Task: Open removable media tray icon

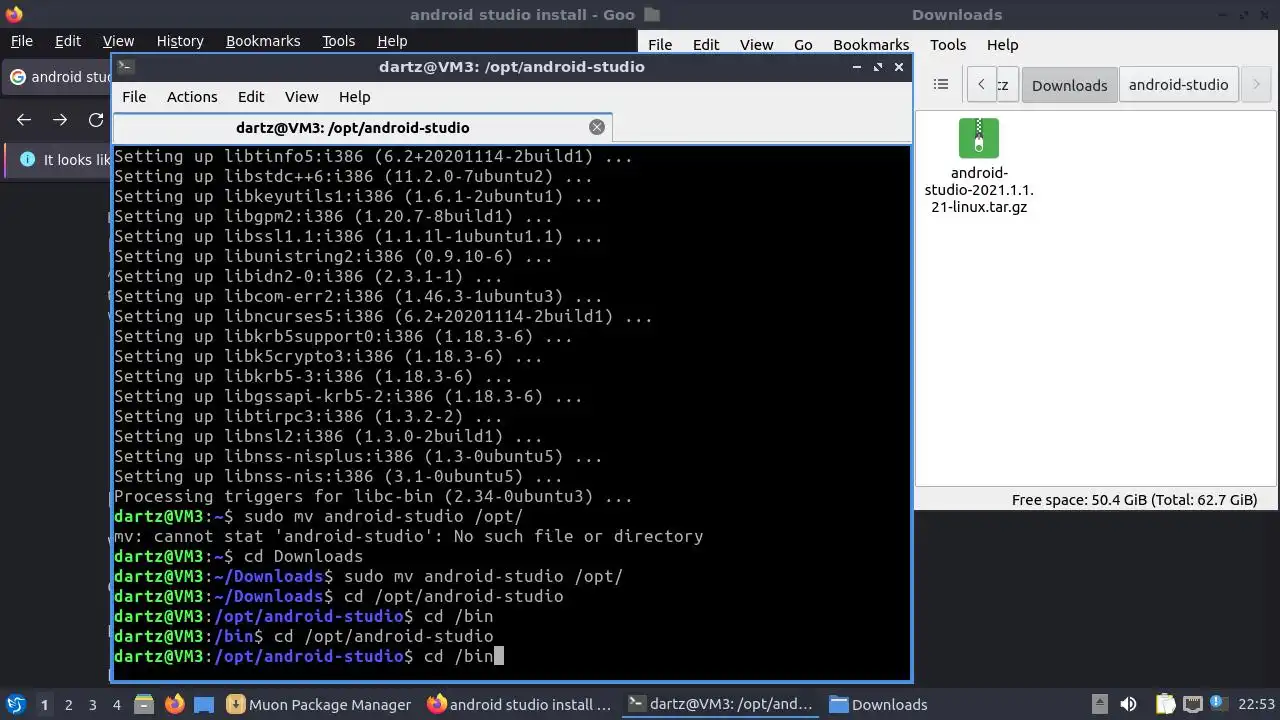Action: (1099, 704)
